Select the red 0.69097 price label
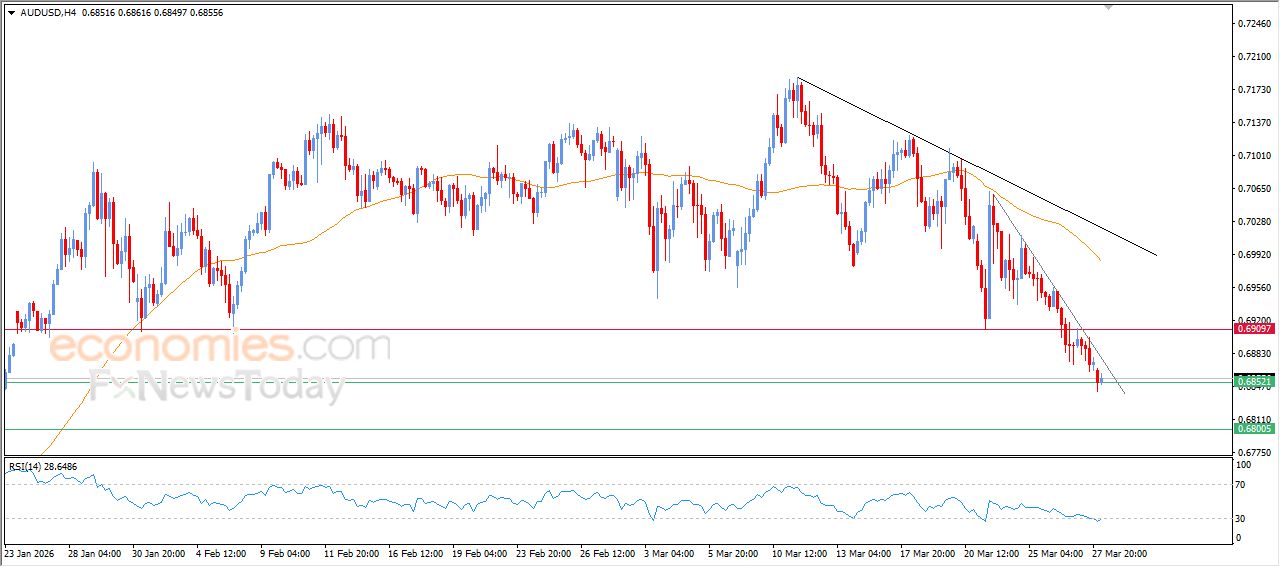This screenshot has height=567, width=1280. click(1253, 328)
